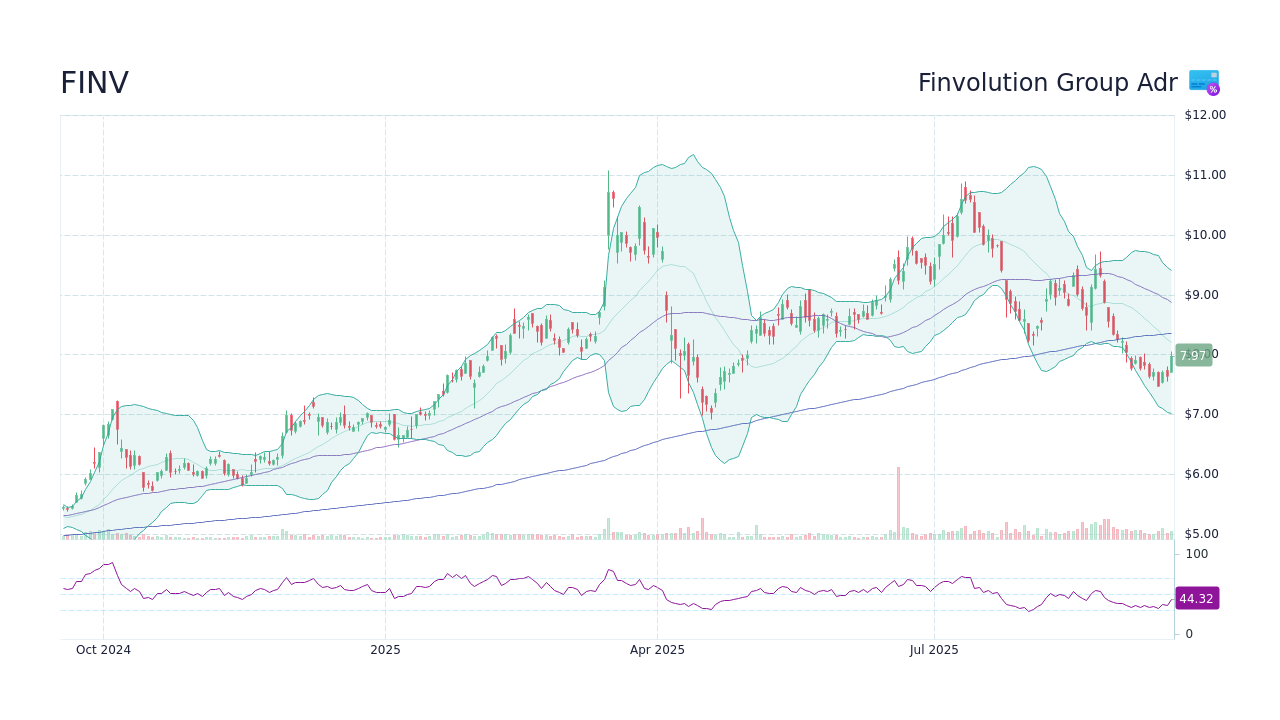Select the green 7.97 current price tag
Viewport: 1280px width, 720px height.
coord(1193,355)
